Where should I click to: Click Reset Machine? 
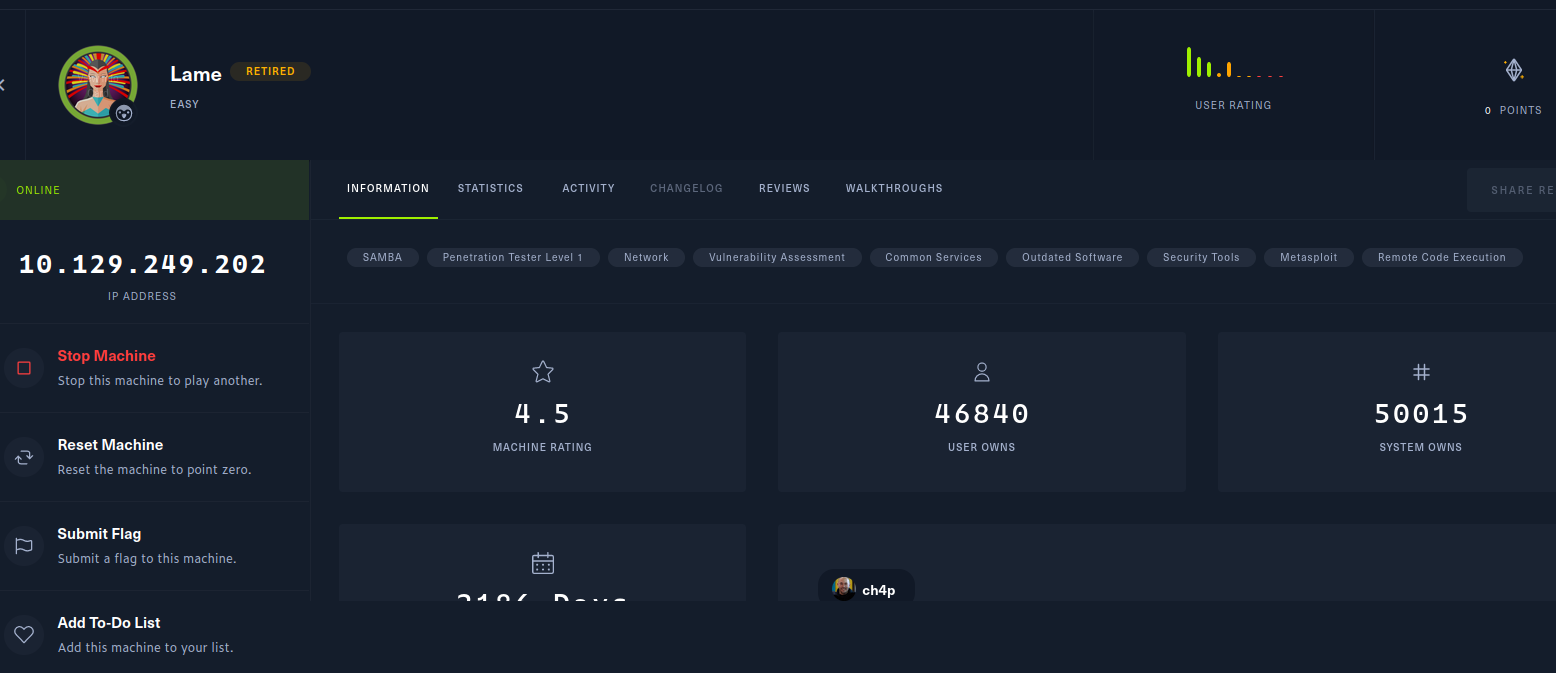(110, 445)
